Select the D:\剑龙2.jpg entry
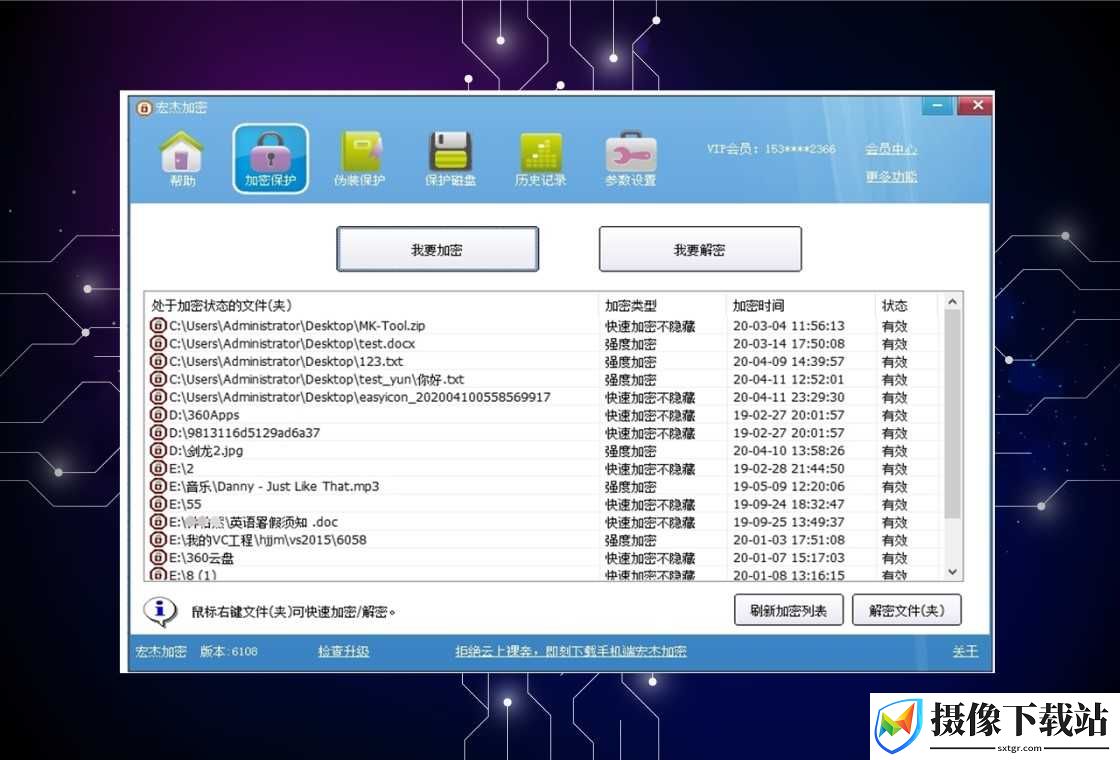The height and width of the screenshot is (760, 1120). (x=543, y=451)
